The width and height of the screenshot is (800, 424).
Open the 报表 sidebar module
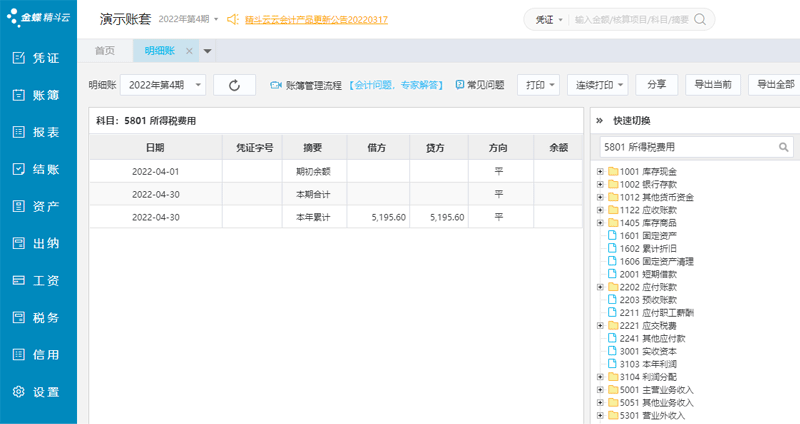(x=36, y=132)
